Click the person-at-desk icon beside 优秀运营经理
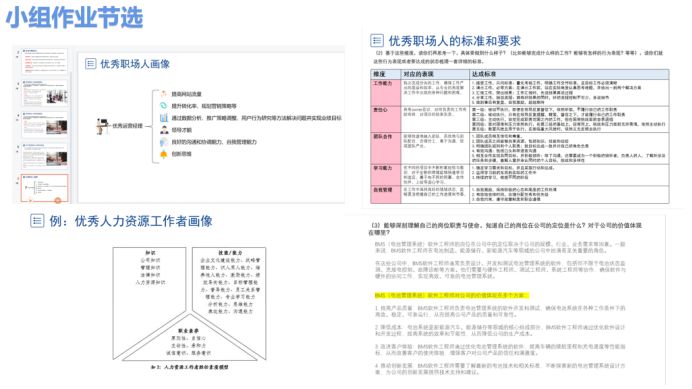This screenshot has height=389, width=692. tap(102, 126)
